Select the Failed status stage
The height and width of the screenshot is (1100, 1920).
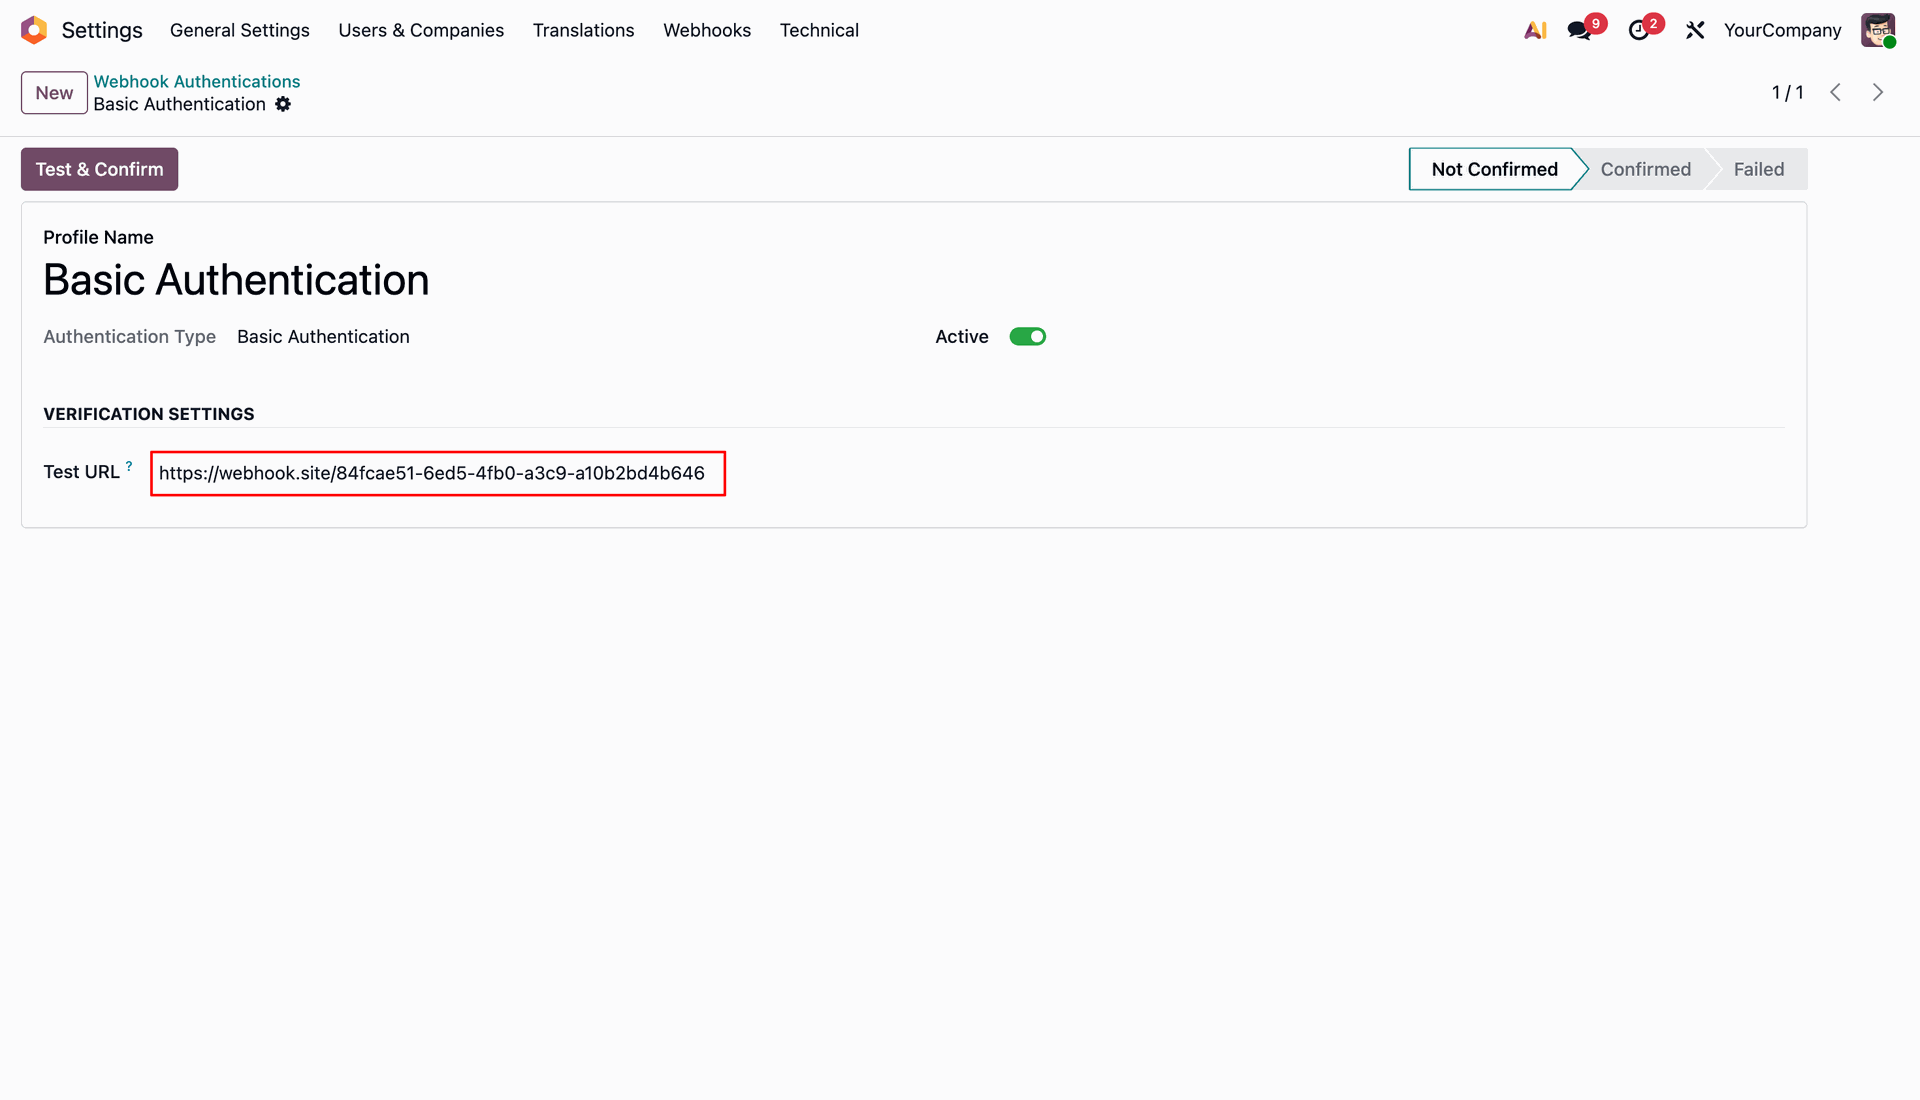(x=1758, y=169)
